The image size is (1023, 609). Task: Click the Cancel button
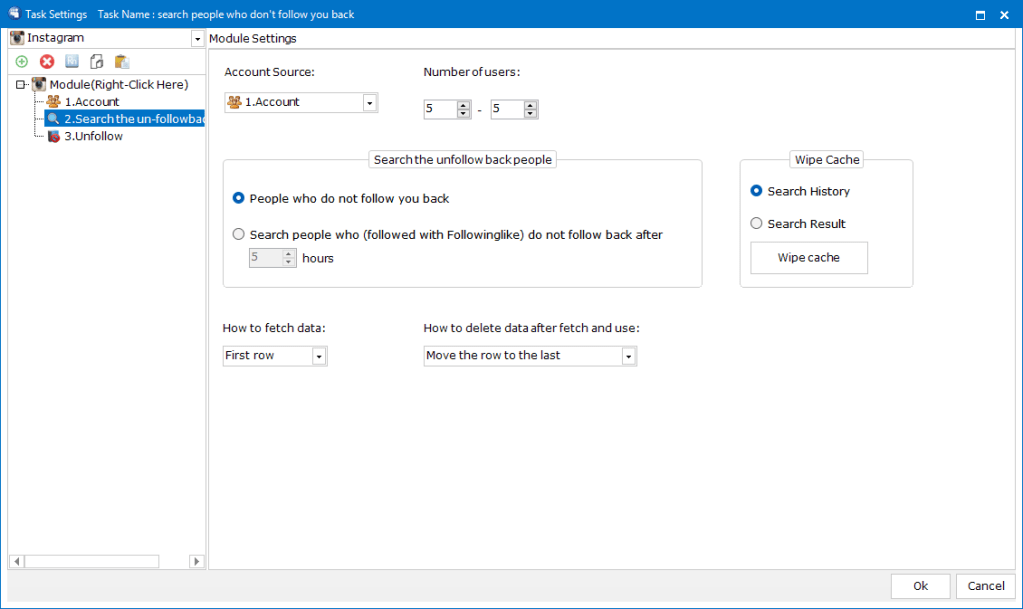pos(986,586)
